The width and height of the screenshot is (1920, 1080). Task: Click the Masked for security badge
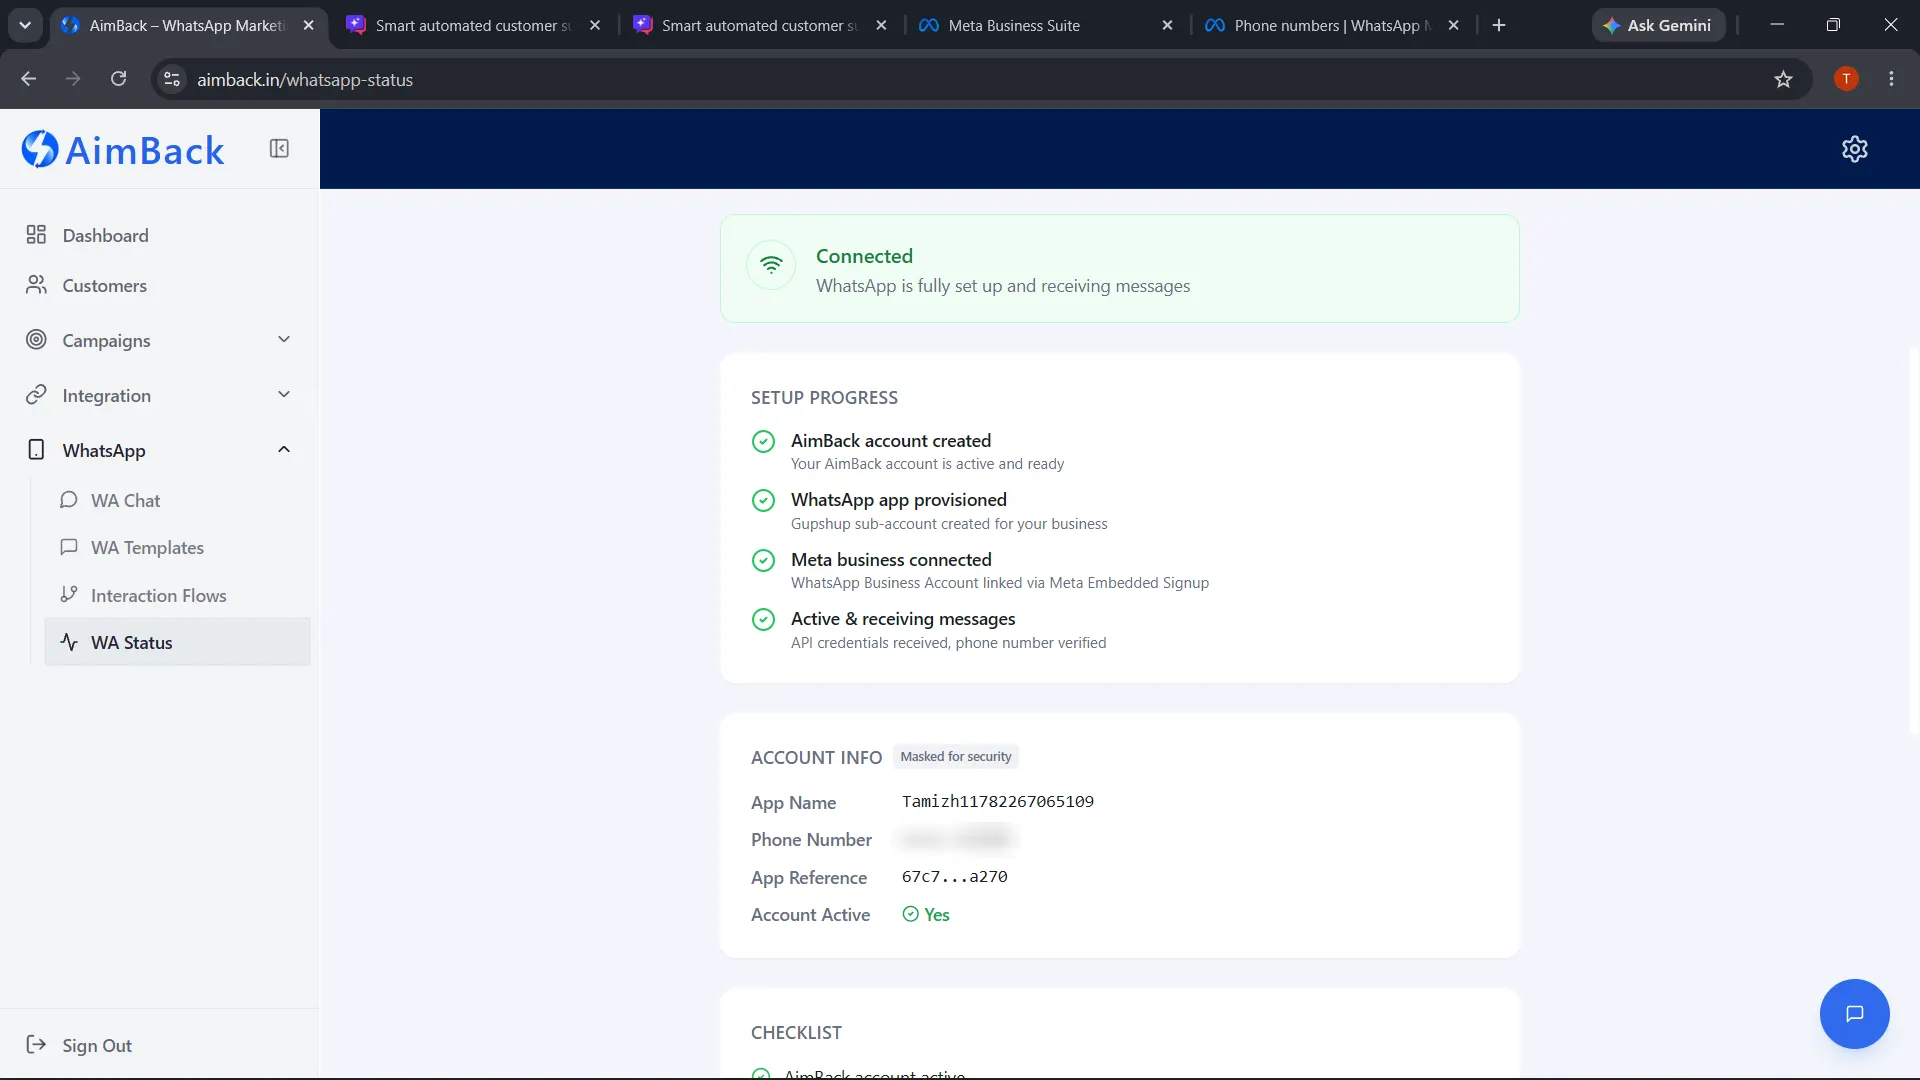(956, 757)
